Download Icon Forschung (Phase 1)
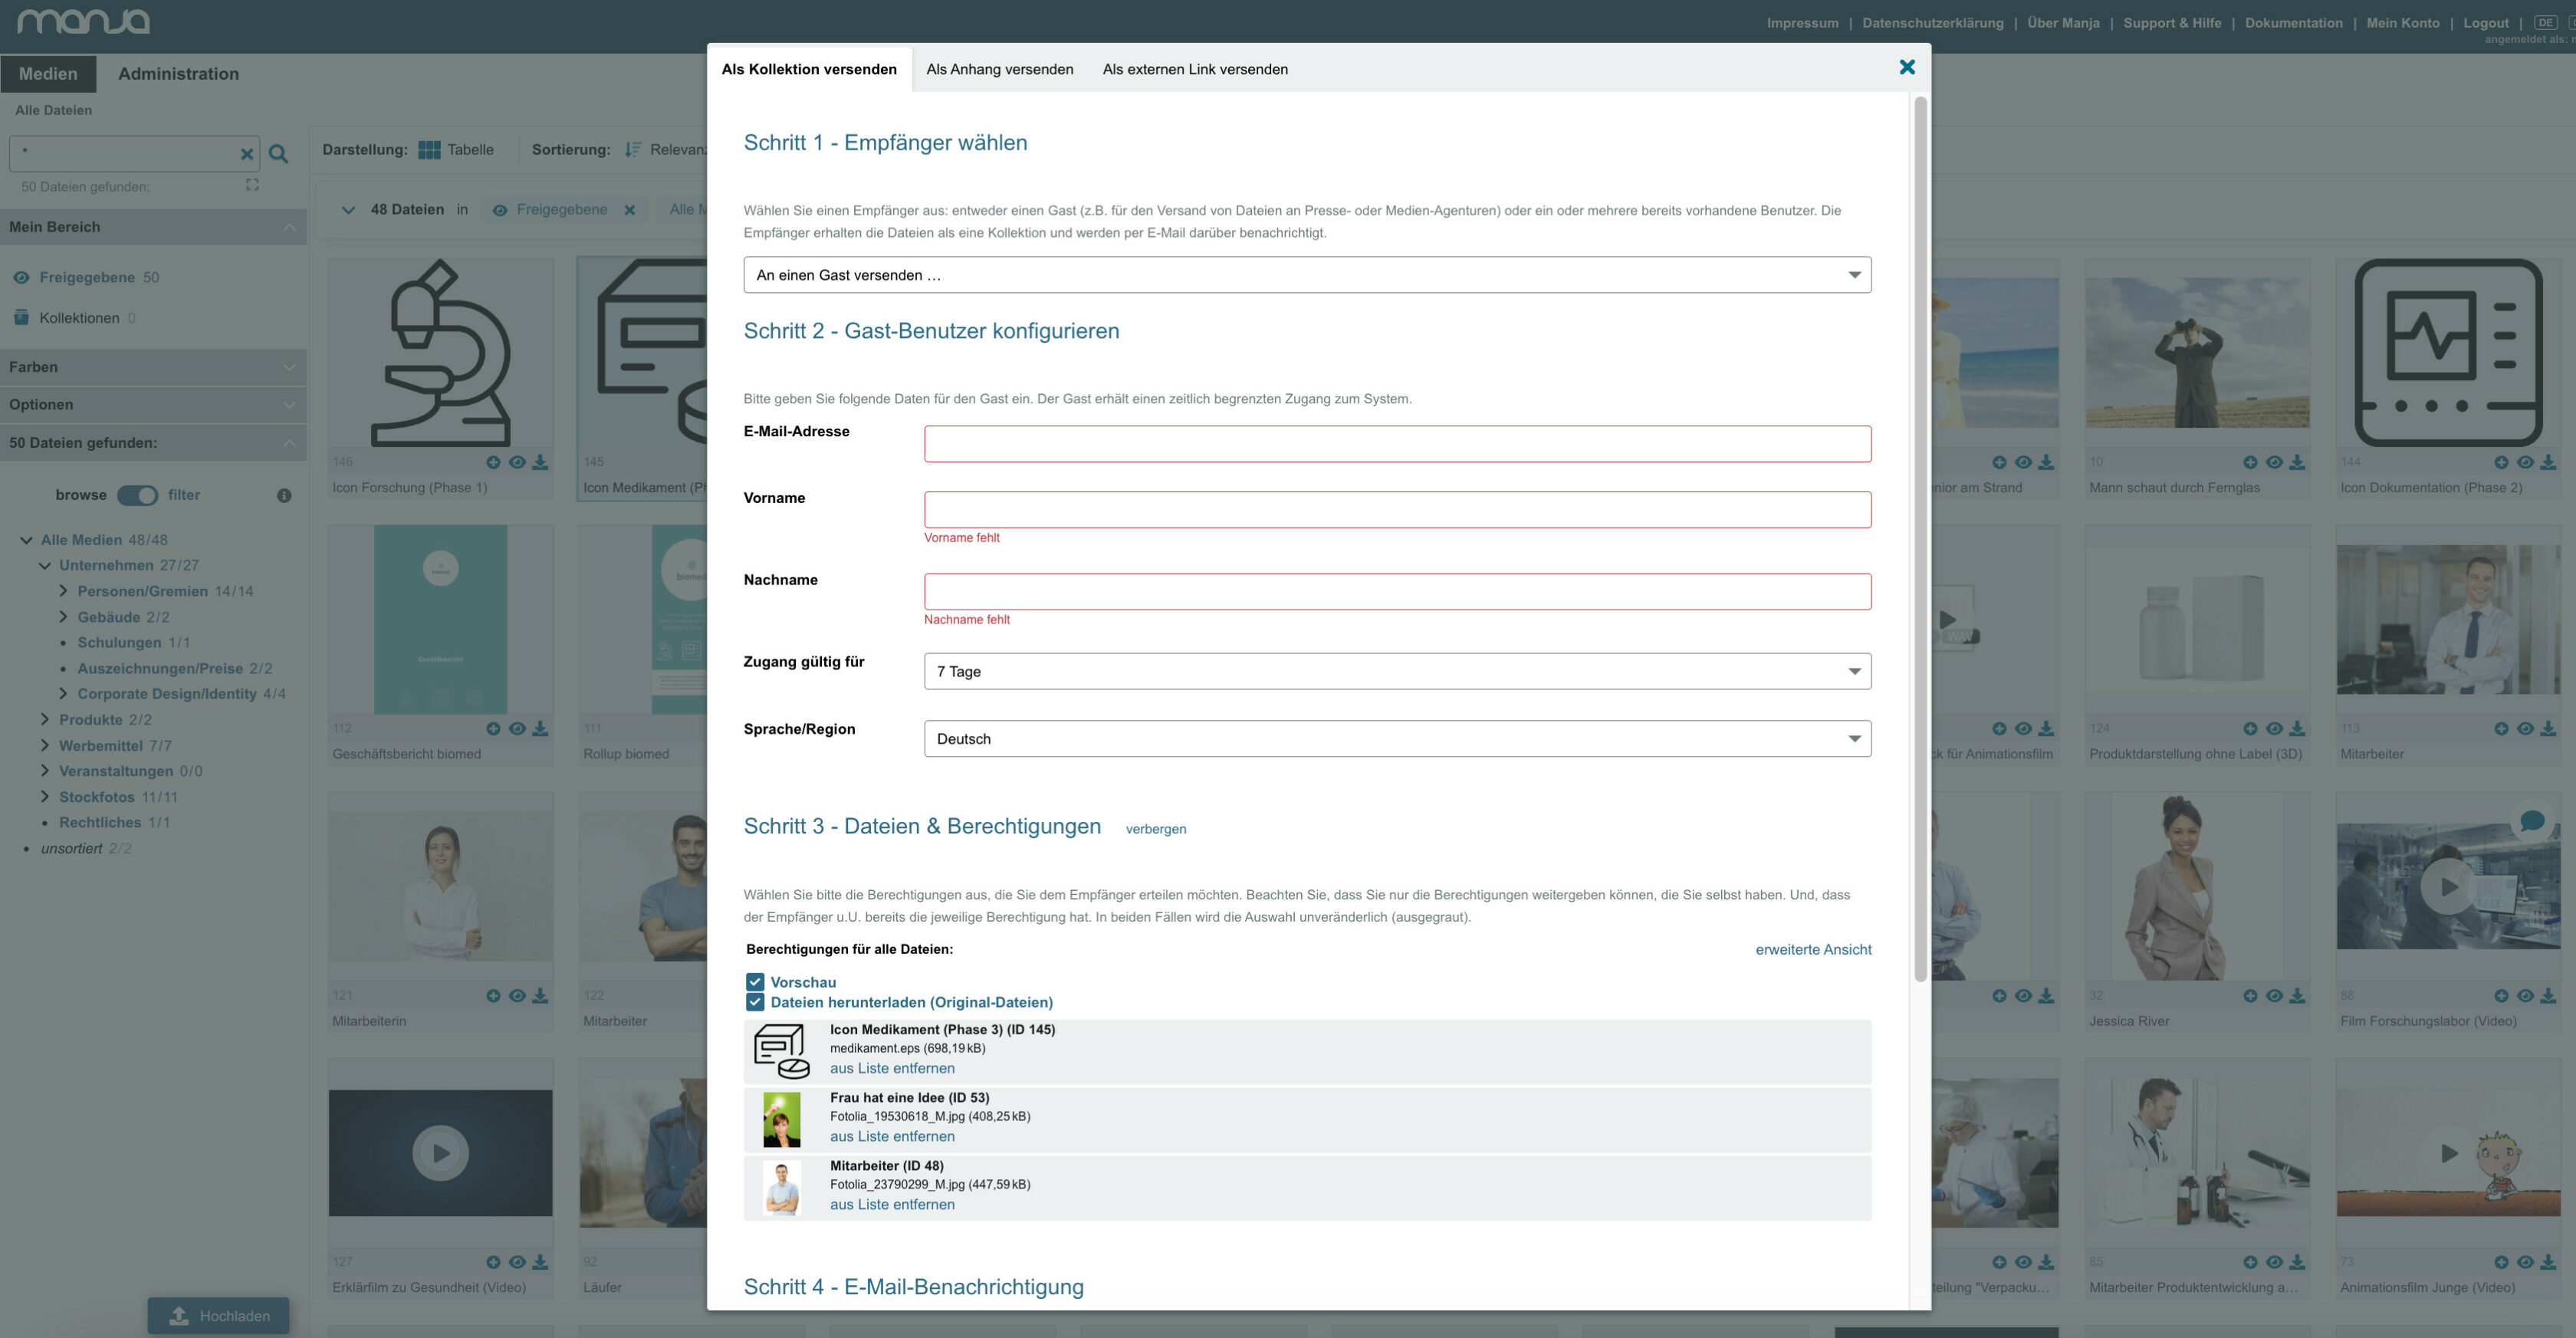This screenshot has width=2576, height=1338. click(540, 462)
